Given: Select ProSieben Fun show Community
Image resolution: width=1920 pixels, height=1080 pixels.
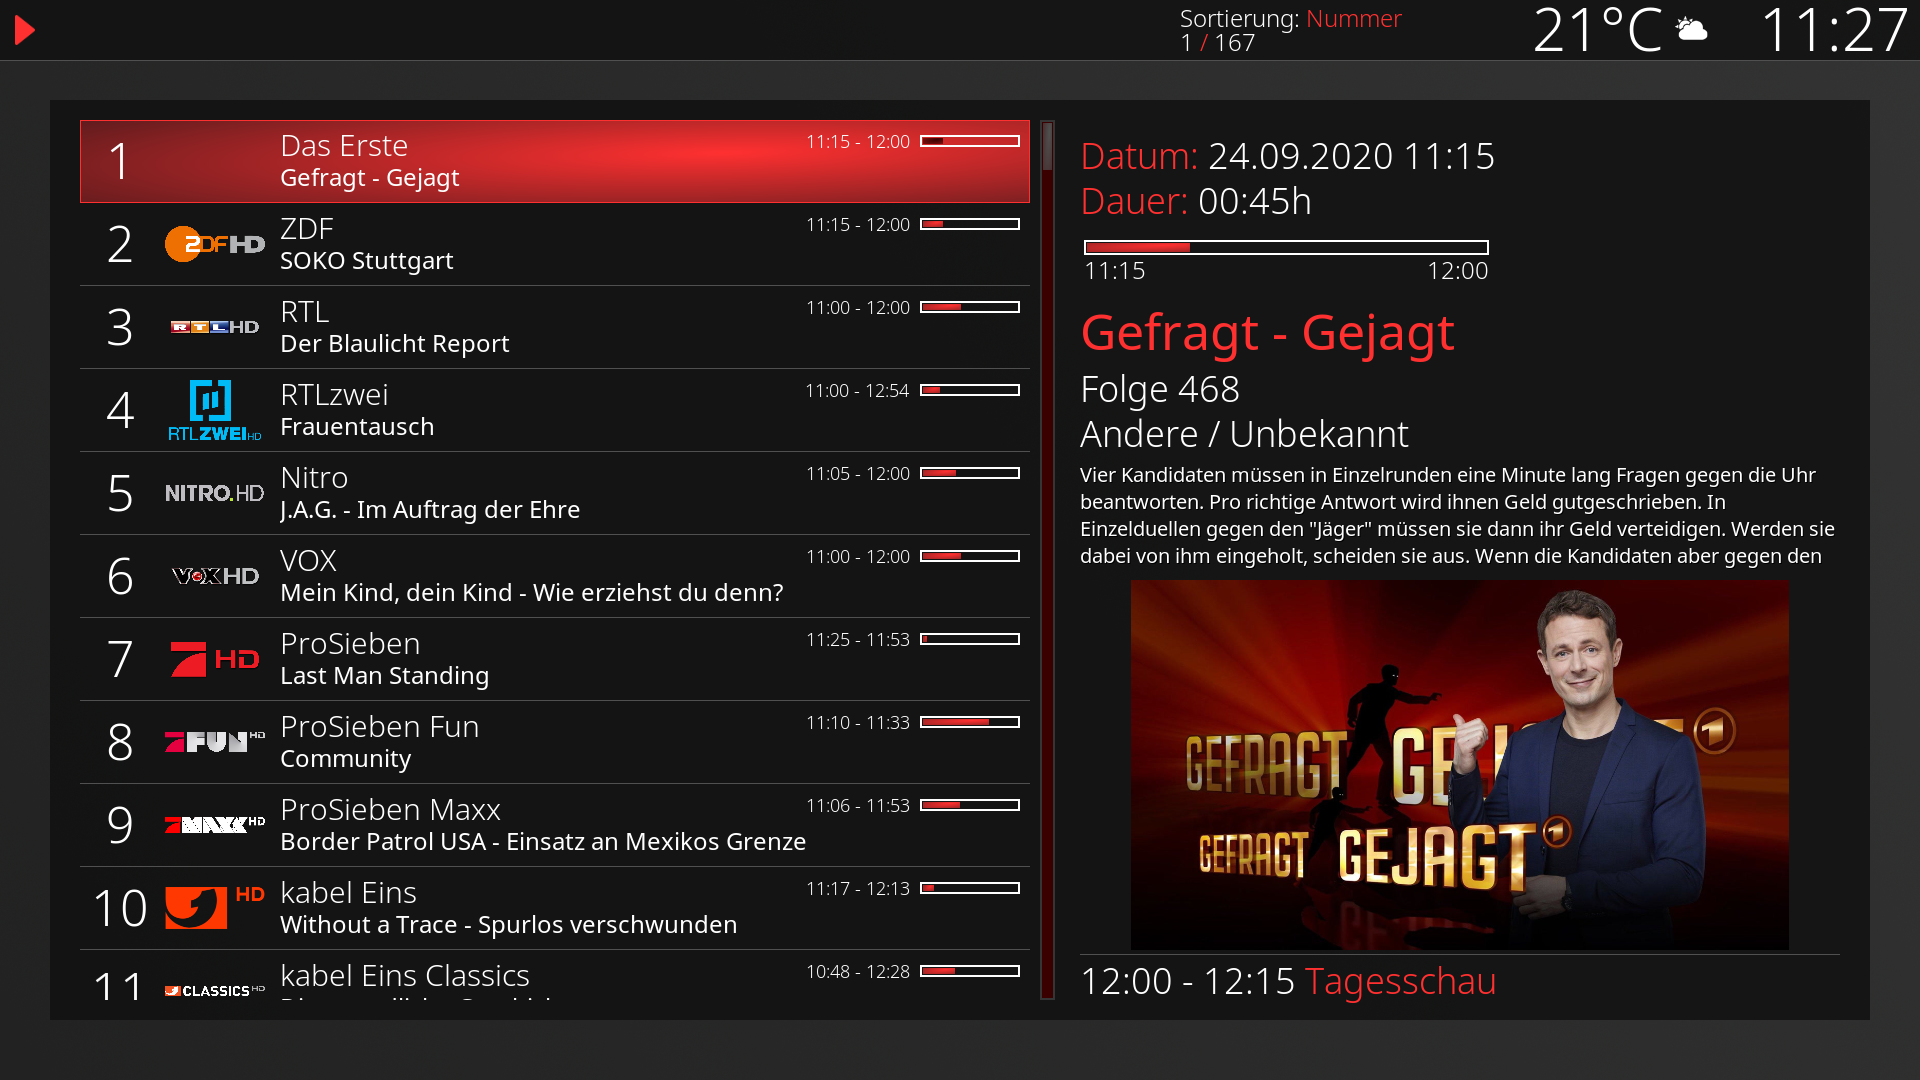Looking at the screenshot, I should [346, 758].
